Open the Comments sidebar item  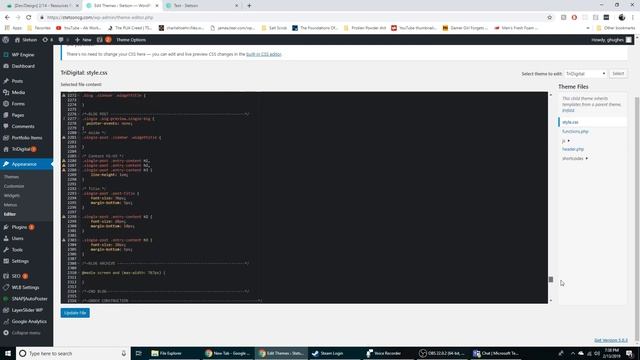pos(23,127)
